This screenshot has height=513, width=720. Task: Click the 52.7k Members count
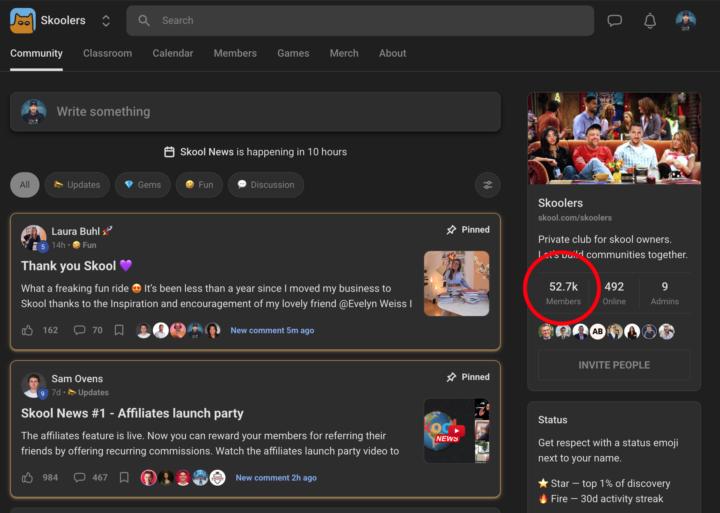(563, 293)
